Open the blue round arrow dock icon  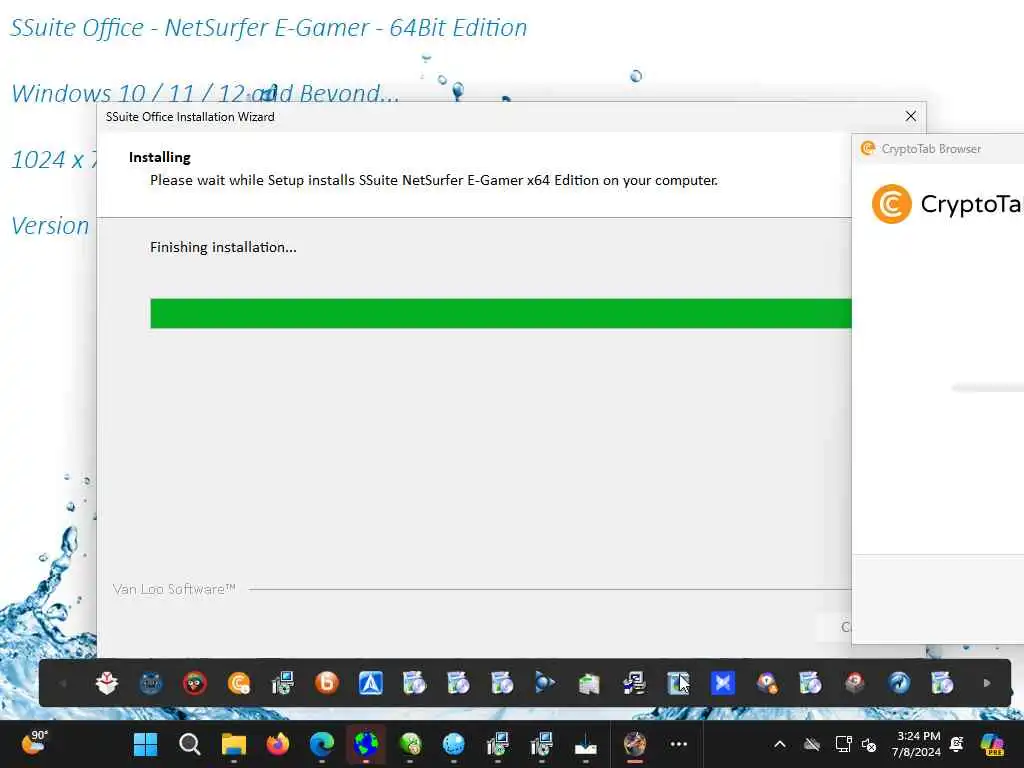899,683
